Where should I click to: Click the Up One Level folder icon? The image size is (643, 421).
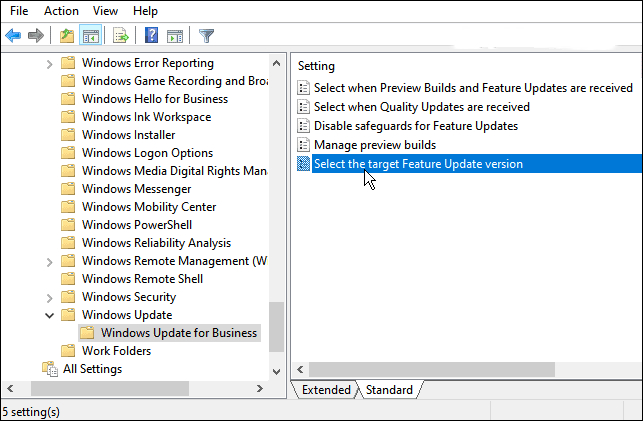[x=67, y=36]
